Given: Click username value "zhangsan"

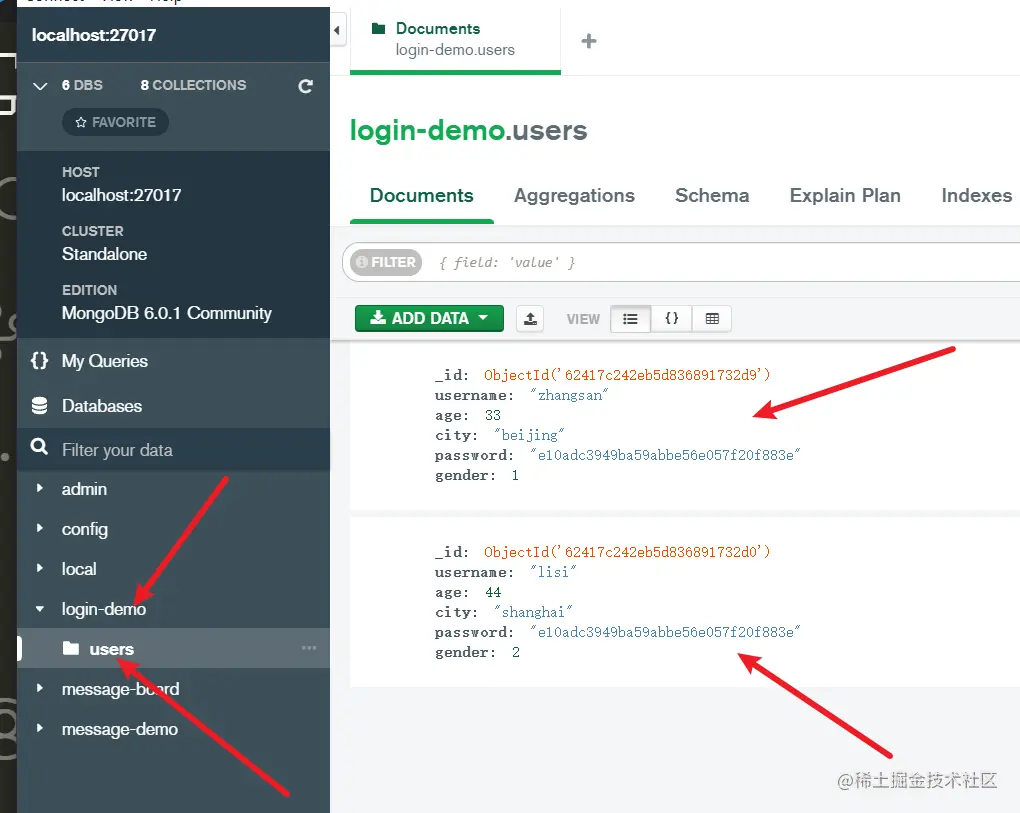Looking at the screenshot, I should tap(569, 395).
